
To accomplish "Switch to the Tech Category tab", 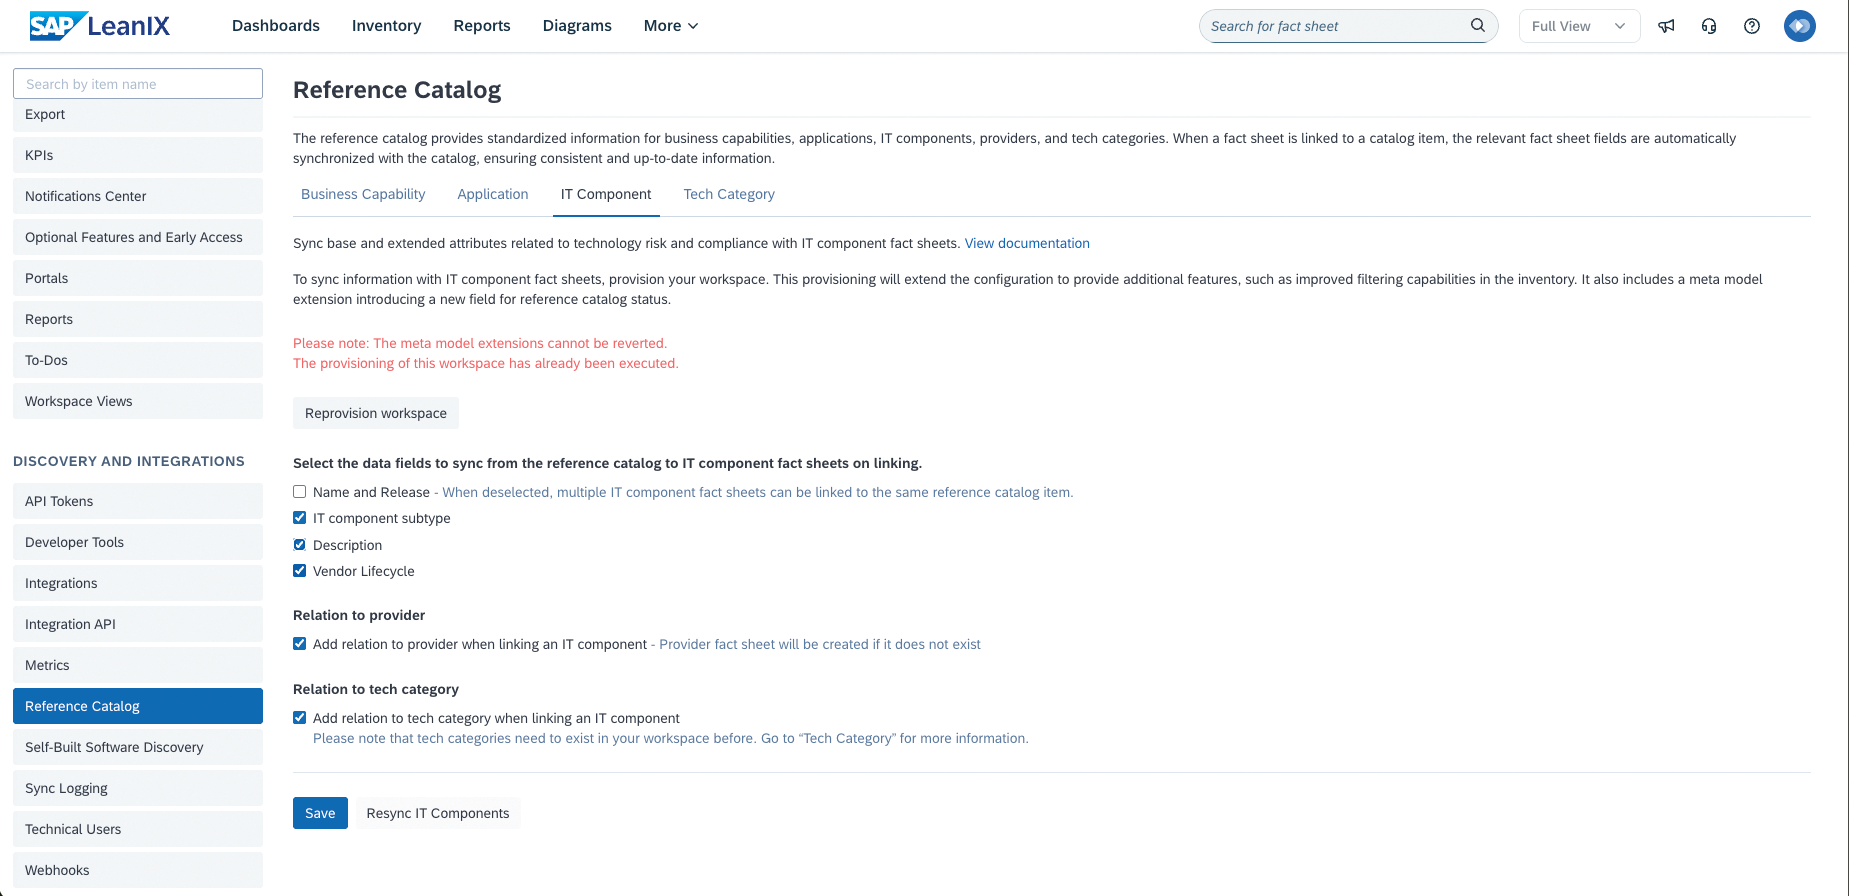I will (x=729, y=194).
